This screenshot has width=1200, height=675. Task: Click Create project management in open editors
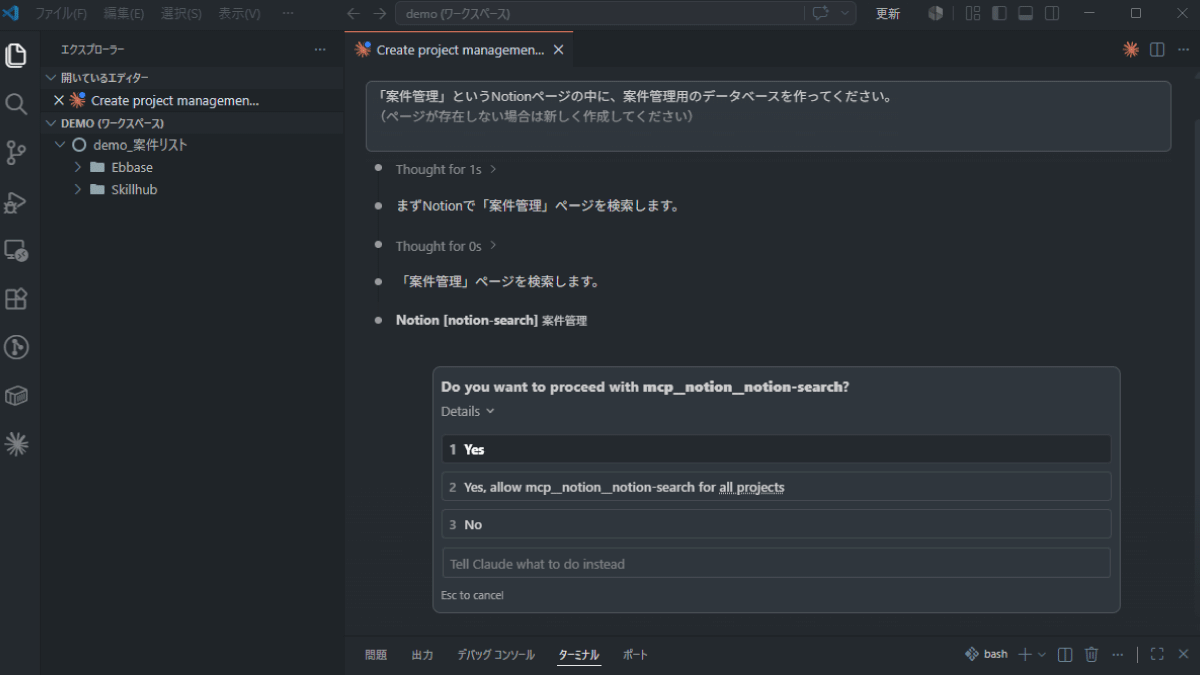pyautogui.click(x=175, y=100)
